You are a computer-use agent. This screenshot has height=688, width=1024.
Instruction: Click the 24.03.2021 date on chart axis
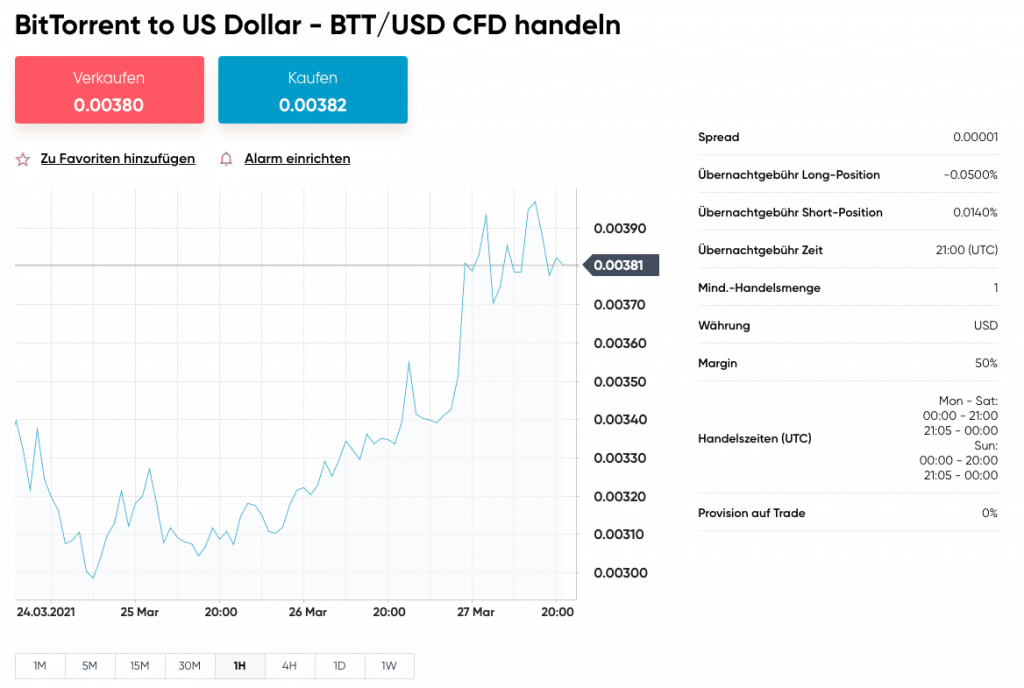(x=46, y=612)
